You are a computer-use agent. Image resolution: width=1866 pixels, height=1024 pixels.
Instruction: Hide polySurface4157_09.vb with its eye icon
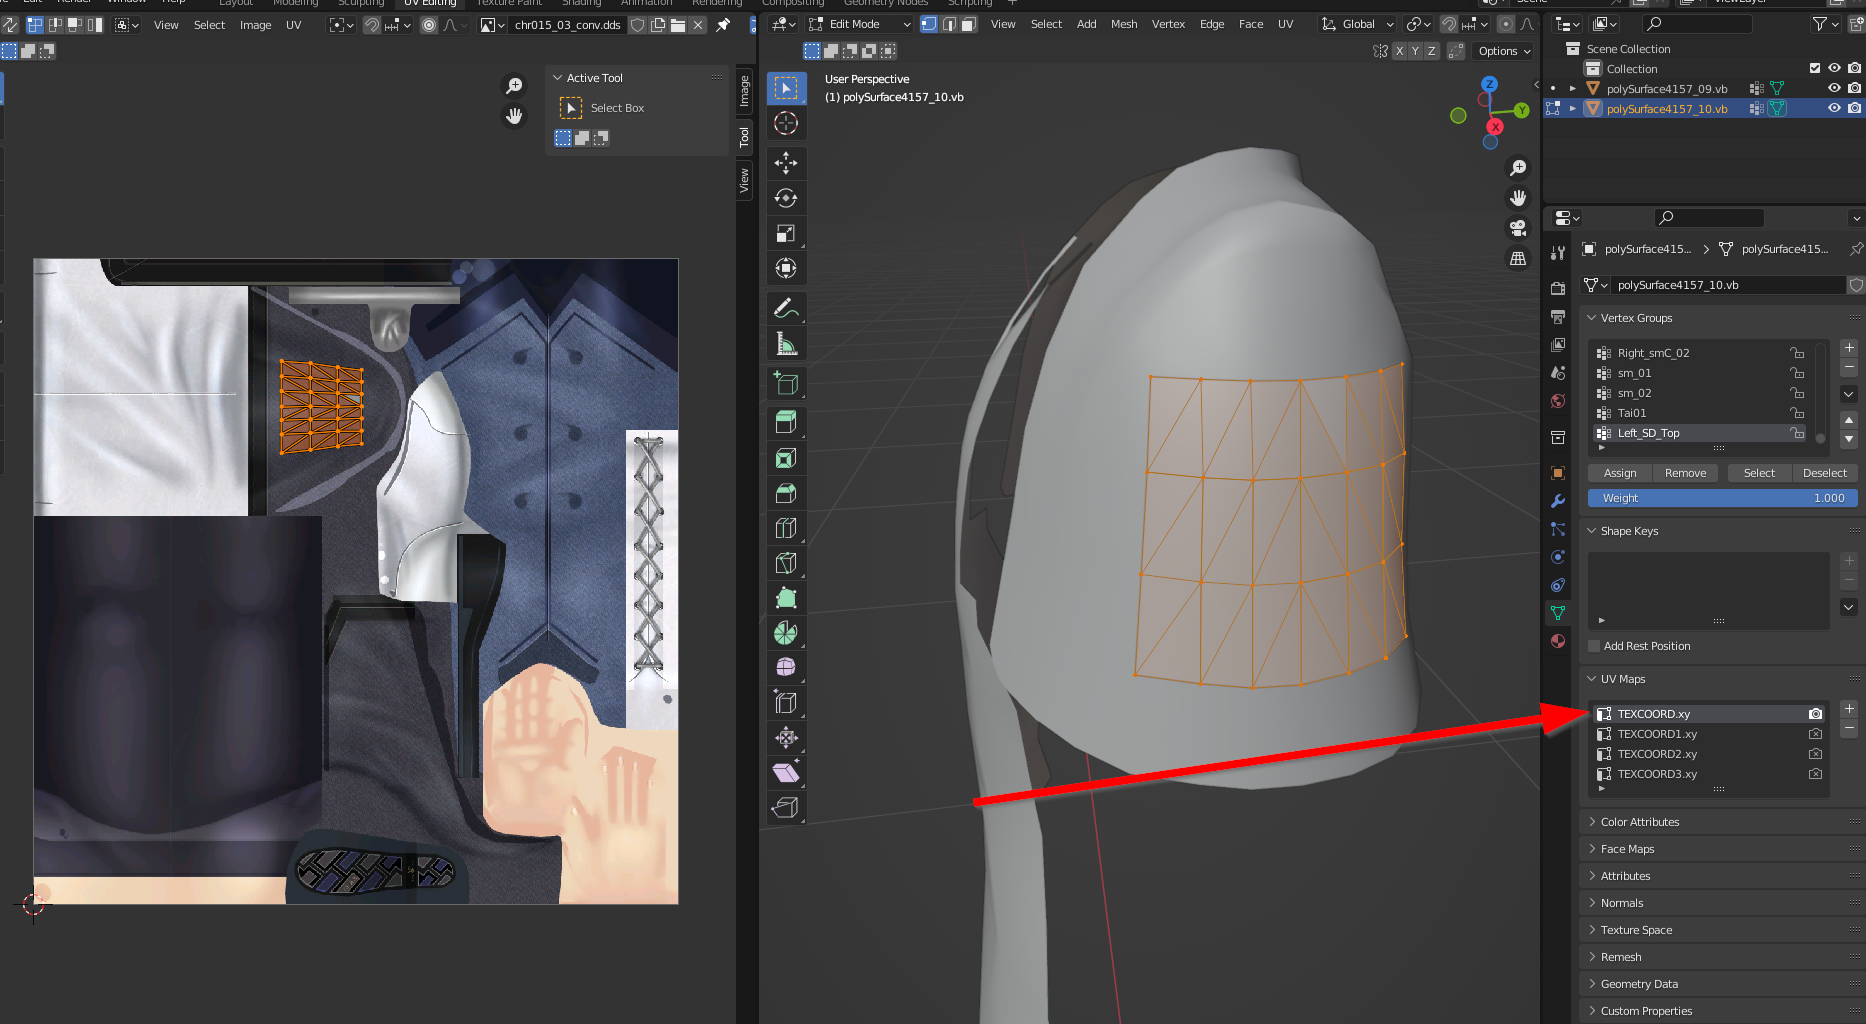(1834, 88)
